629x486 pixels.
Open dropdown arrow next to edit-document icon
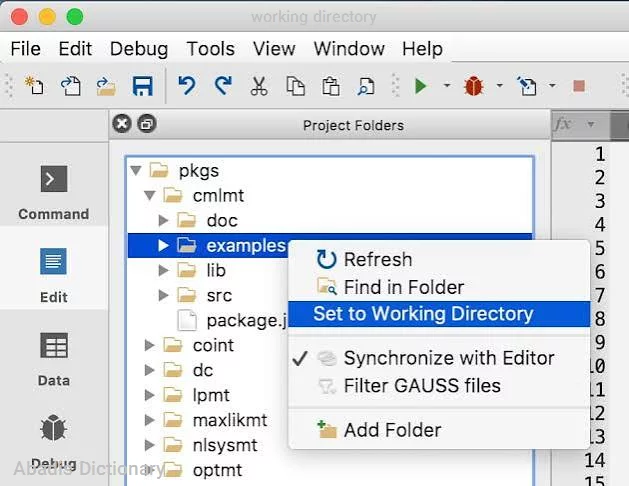click(552, 85)
